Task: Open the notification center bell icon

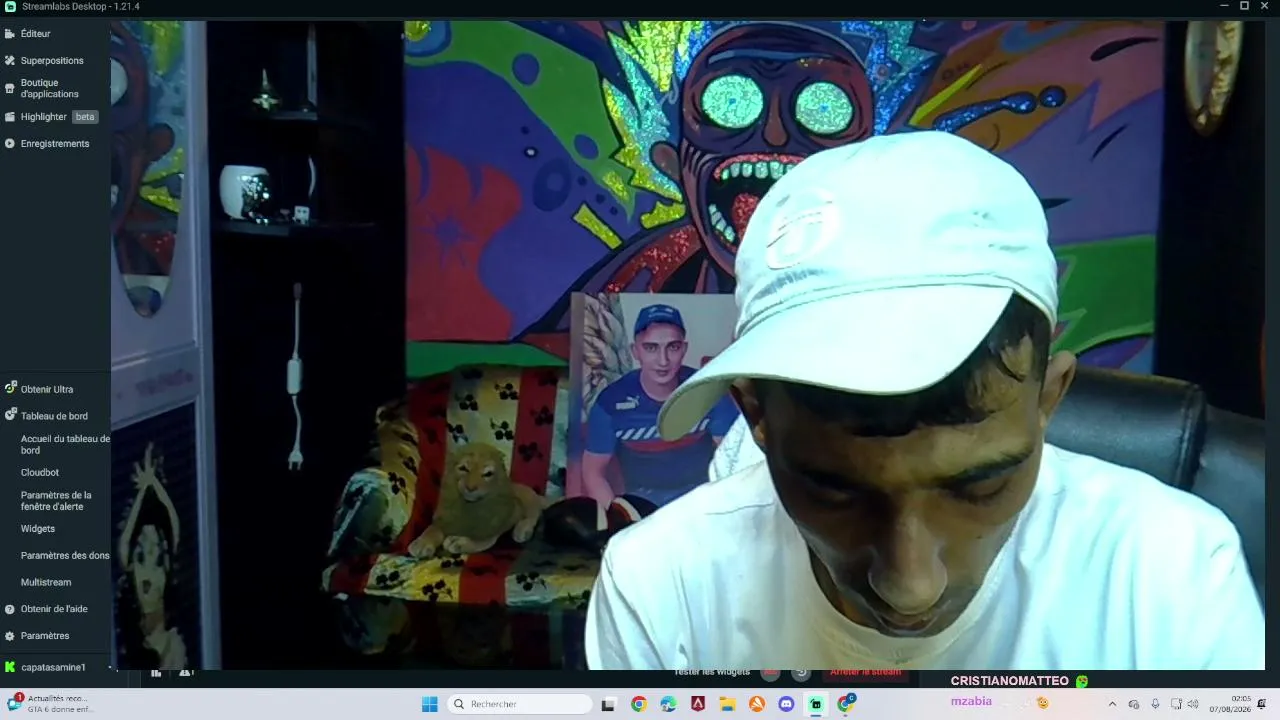Action: (x=1262, y=704)
